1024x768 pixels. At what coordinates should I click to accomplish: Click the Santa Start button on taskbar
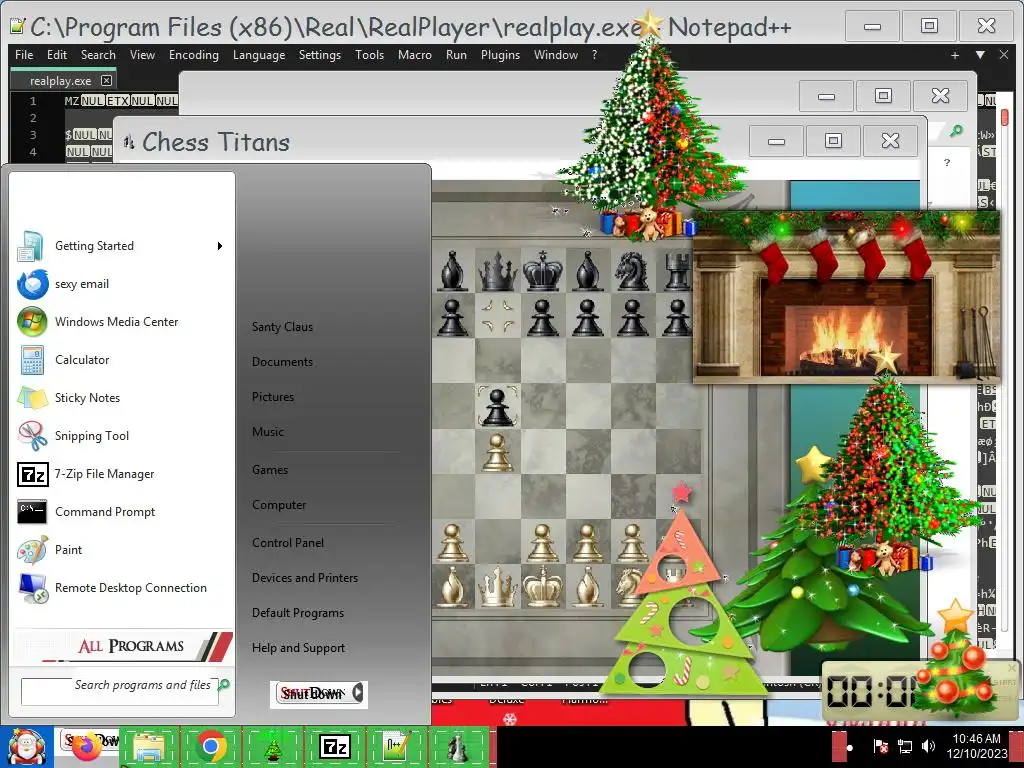tap(26, 747)
